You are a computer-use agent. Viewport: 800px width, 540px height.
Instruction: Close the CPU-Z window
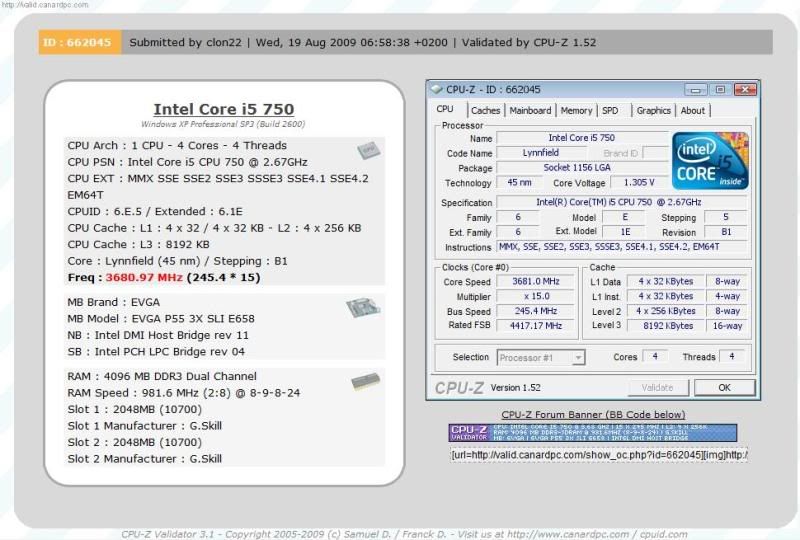(745, 90)
